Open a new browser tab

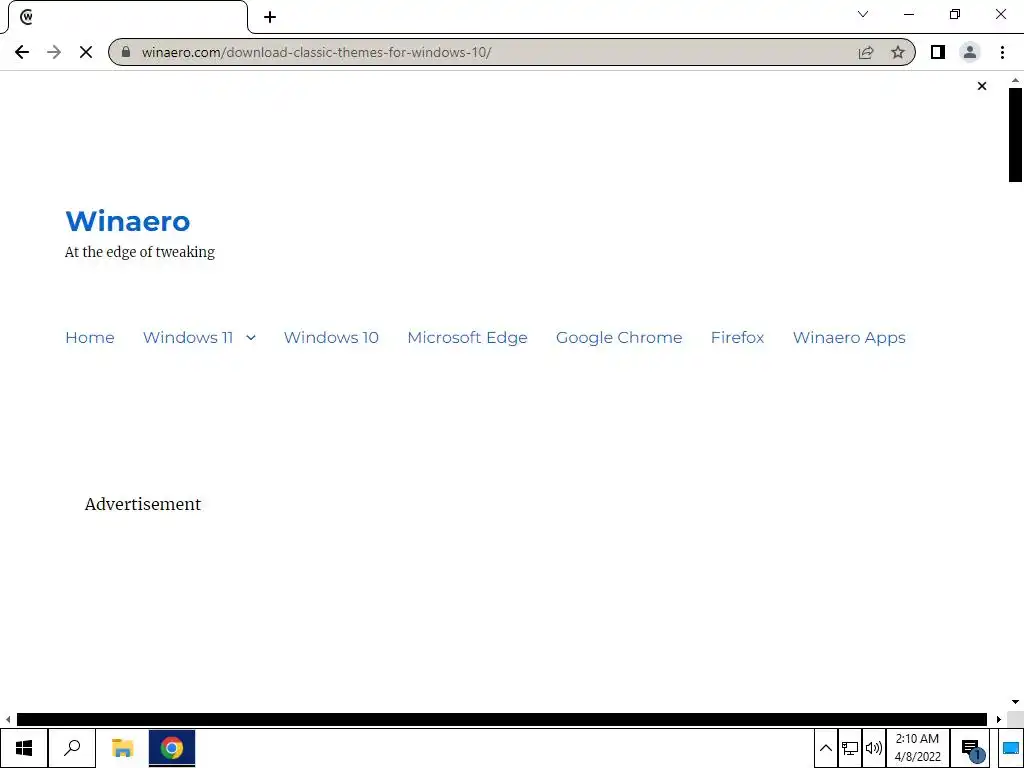click(270, 17)
